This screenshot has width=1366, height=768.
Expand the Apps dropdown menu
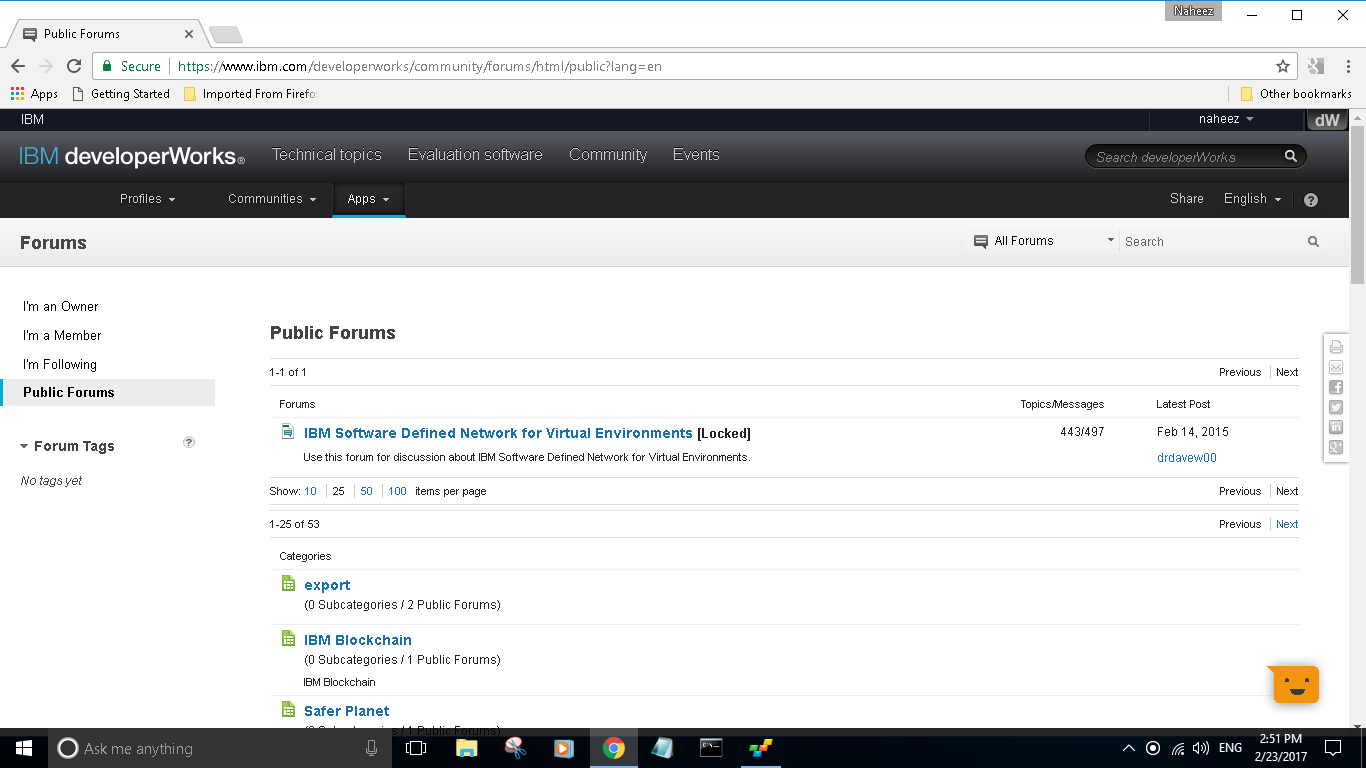coord(368,199)
